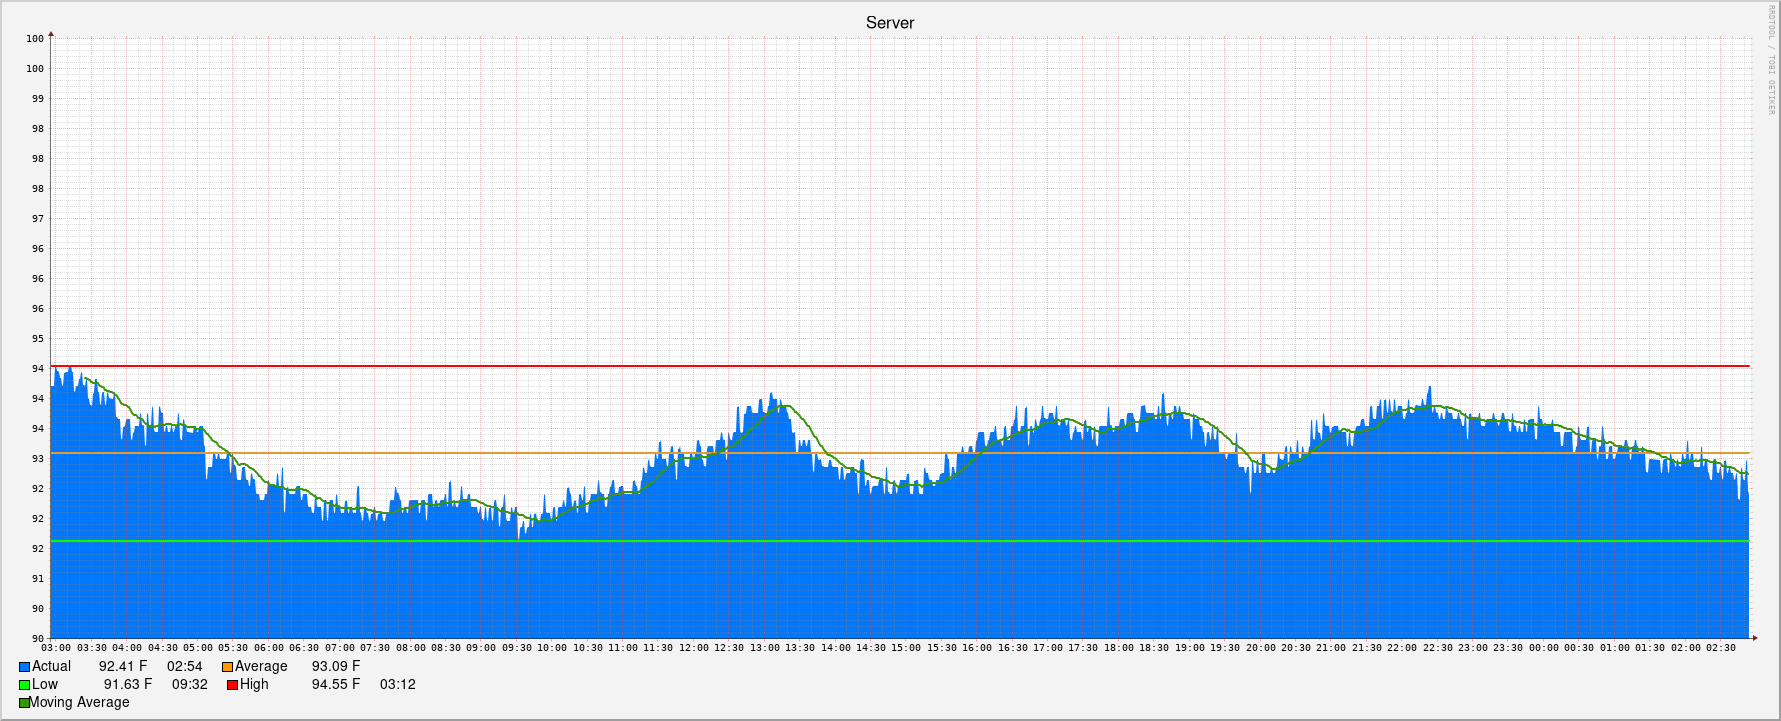
Task: Click the 18:00 label on time axis
Action: [x=1118, y=648]
